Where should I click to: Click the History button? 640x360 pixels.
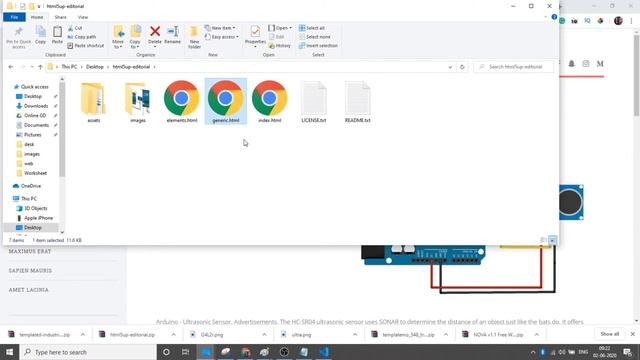280,46
